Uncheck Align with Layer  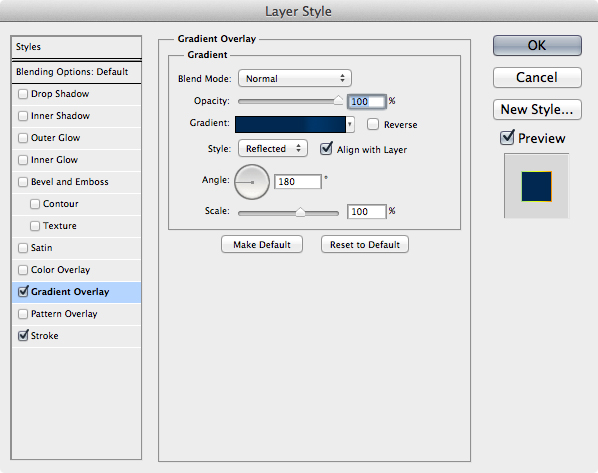click(326, 149)
